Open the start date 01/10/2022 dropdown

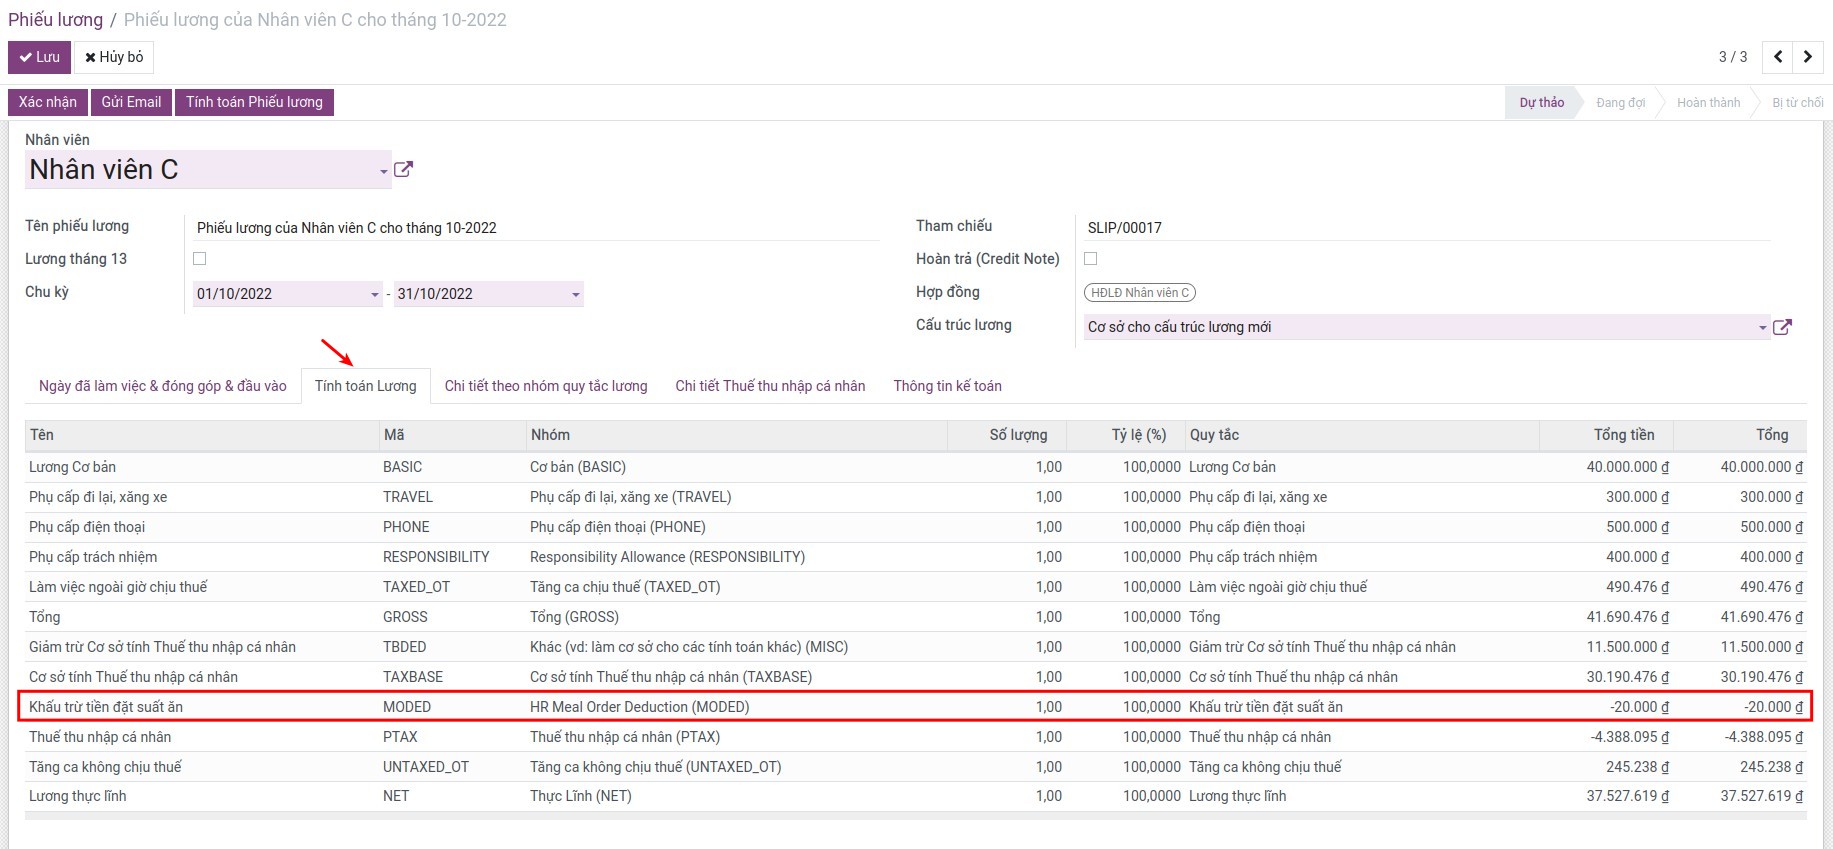coord(375,294)
